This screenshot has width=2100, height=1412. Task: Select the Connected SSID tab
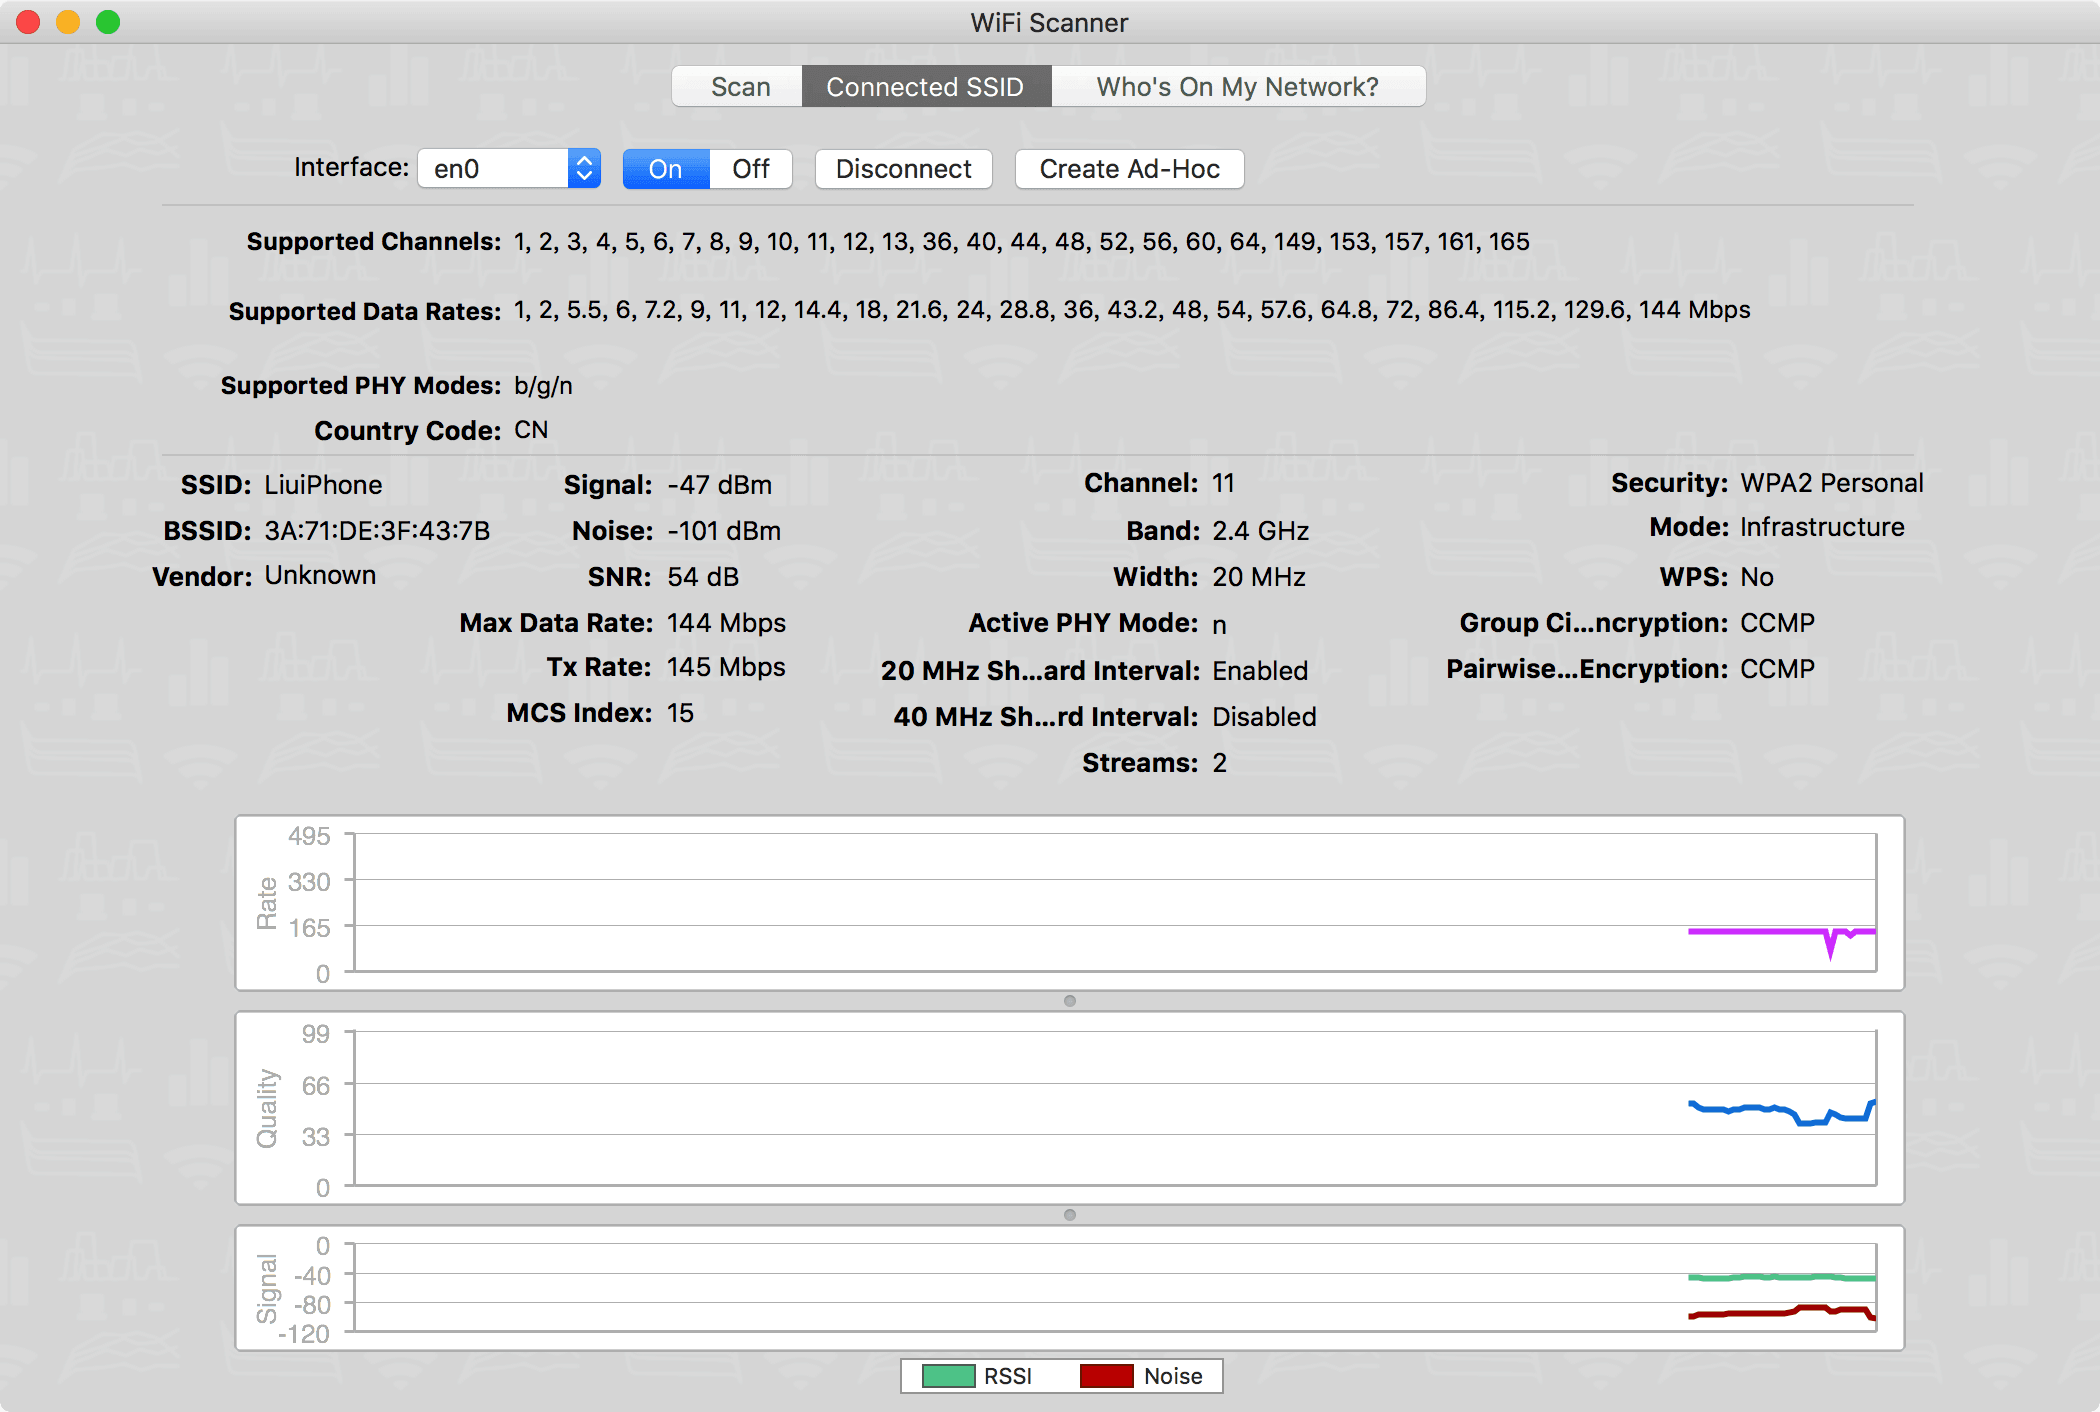(x=925, y=87)
